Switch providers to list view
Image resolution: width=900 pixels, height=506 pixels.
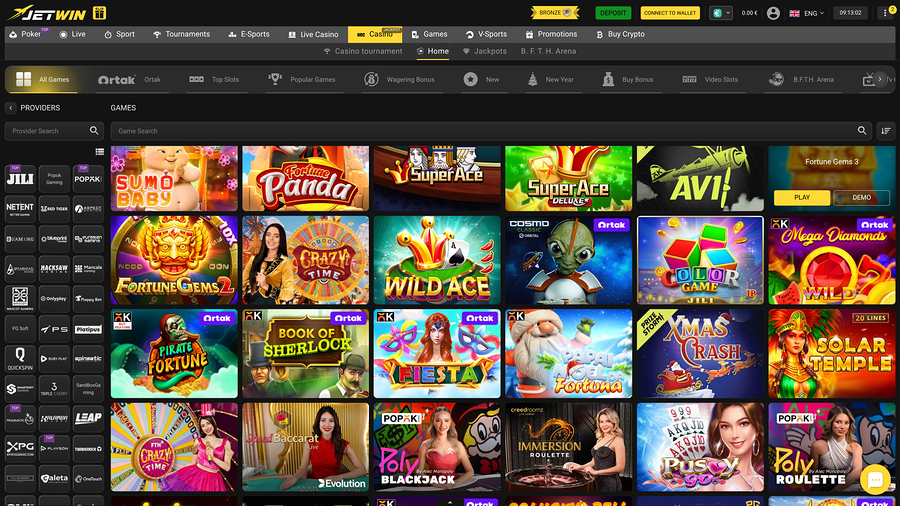tap(99, 152)
